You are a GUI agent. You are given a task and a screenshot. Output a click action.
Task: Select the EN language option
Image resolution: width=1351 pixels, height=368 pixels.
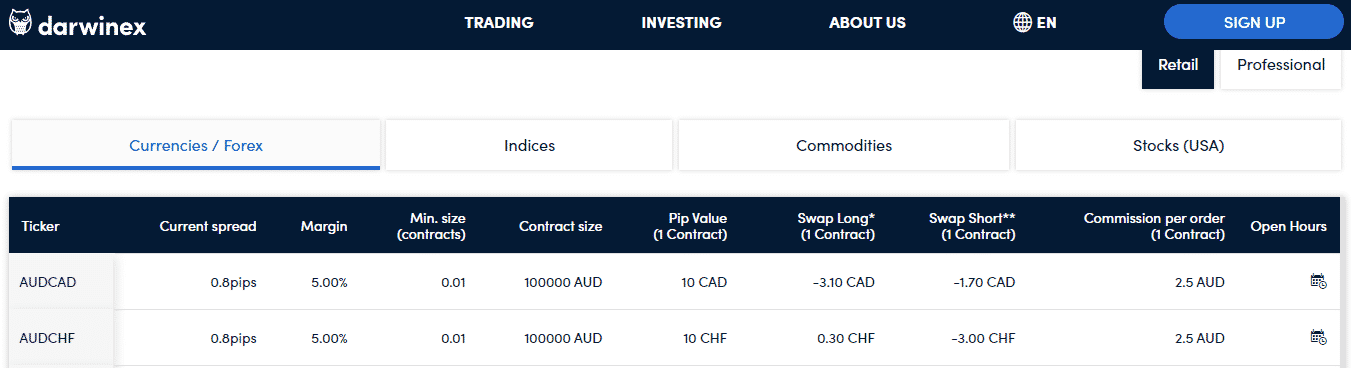[1046, 23]
